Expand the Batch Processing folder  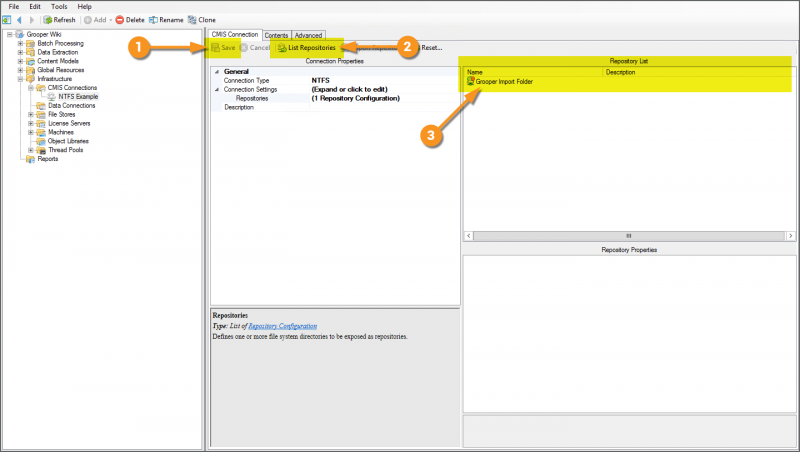tap(20, 43)
